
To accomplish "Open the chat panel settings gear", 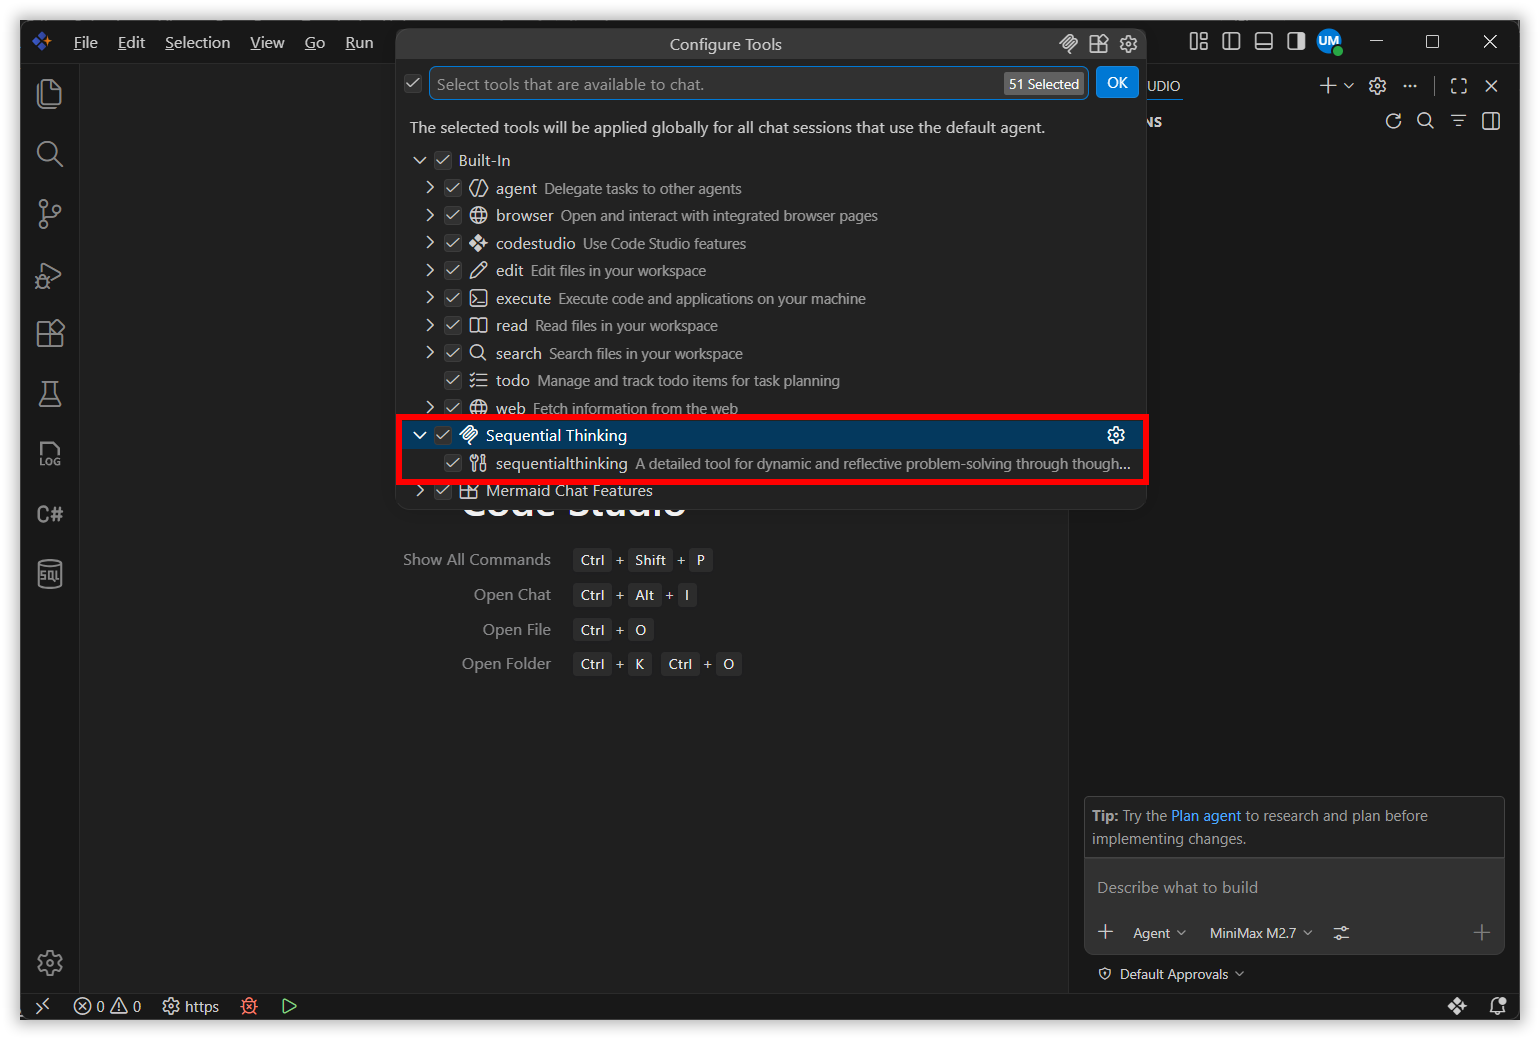I will 1377,86.
